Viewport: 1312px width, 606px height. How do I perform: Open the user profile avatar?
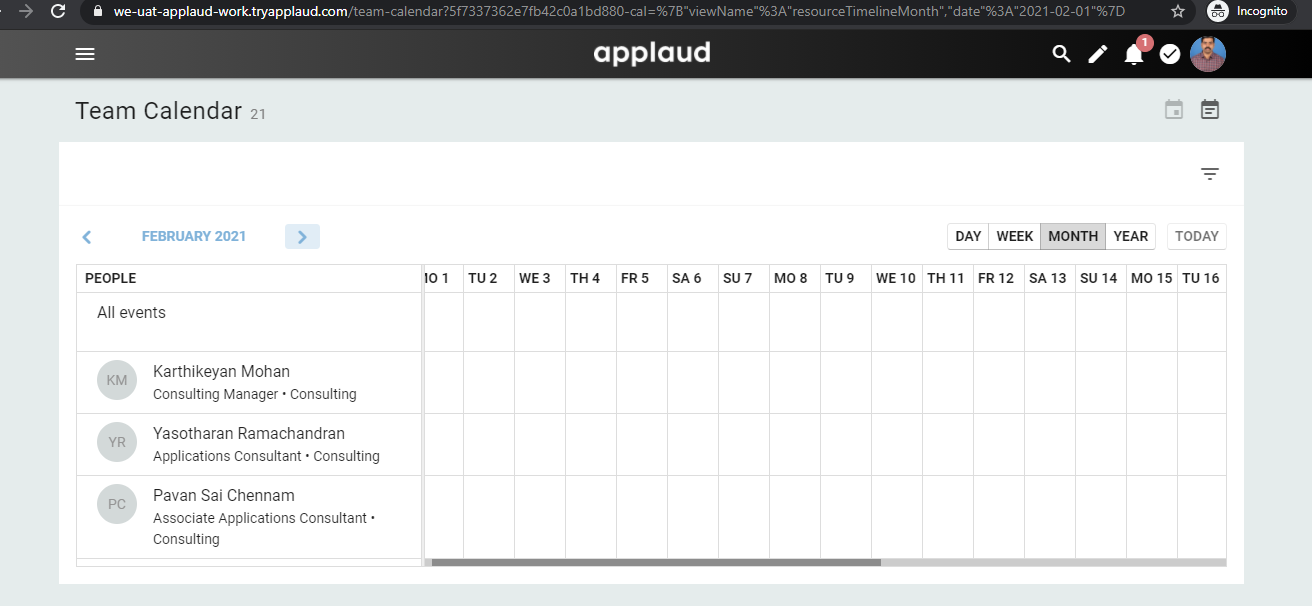(x=1208, y=54)
